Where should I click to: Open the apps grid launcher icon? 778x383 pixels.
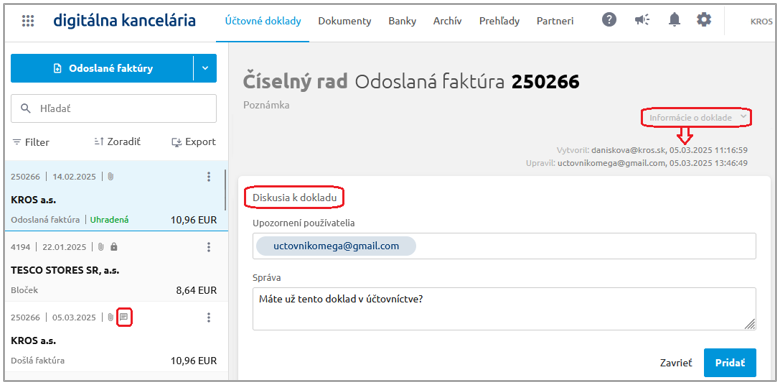coord(28,21)
